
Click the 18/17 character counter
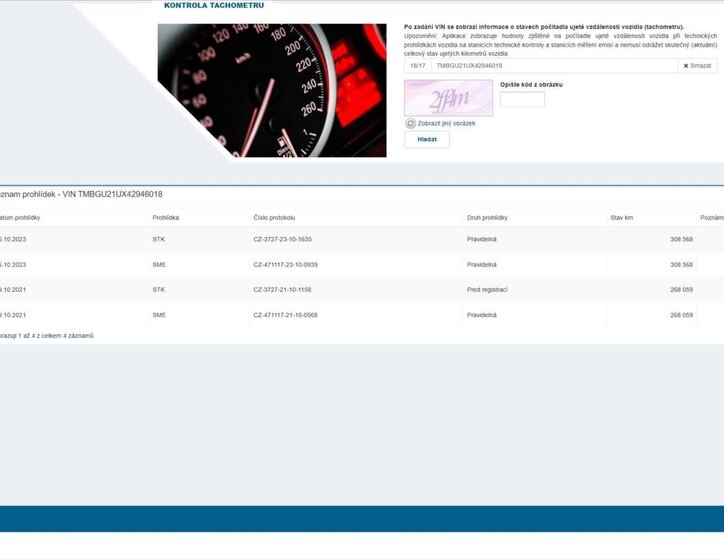(417, 66)
